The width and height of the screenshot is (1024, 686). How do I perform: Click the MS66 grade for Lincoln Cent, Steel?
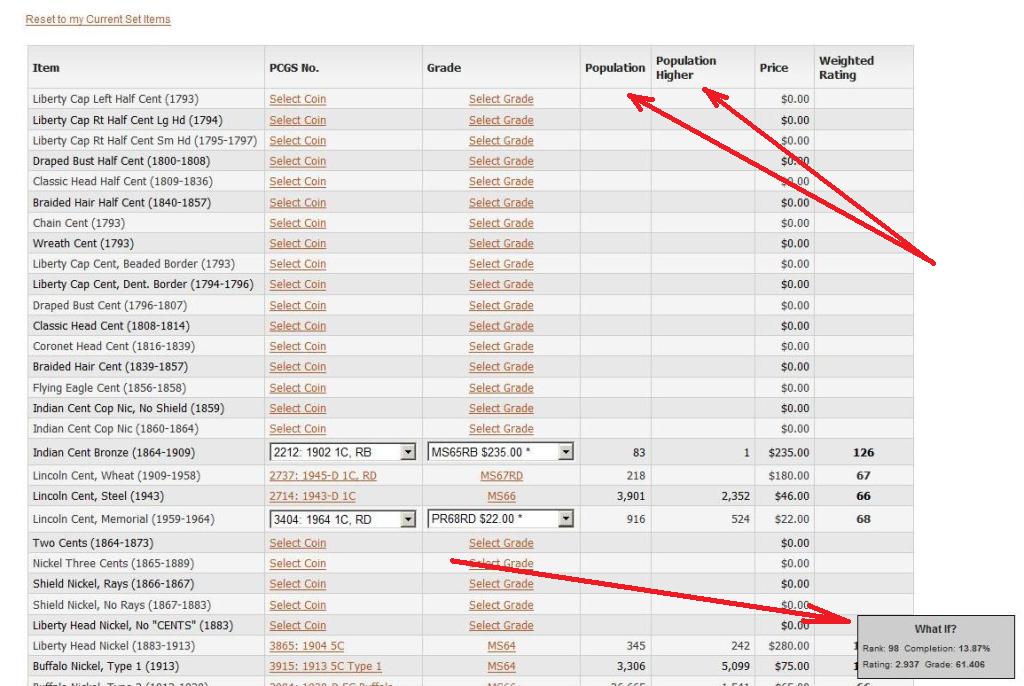point(501,496)
